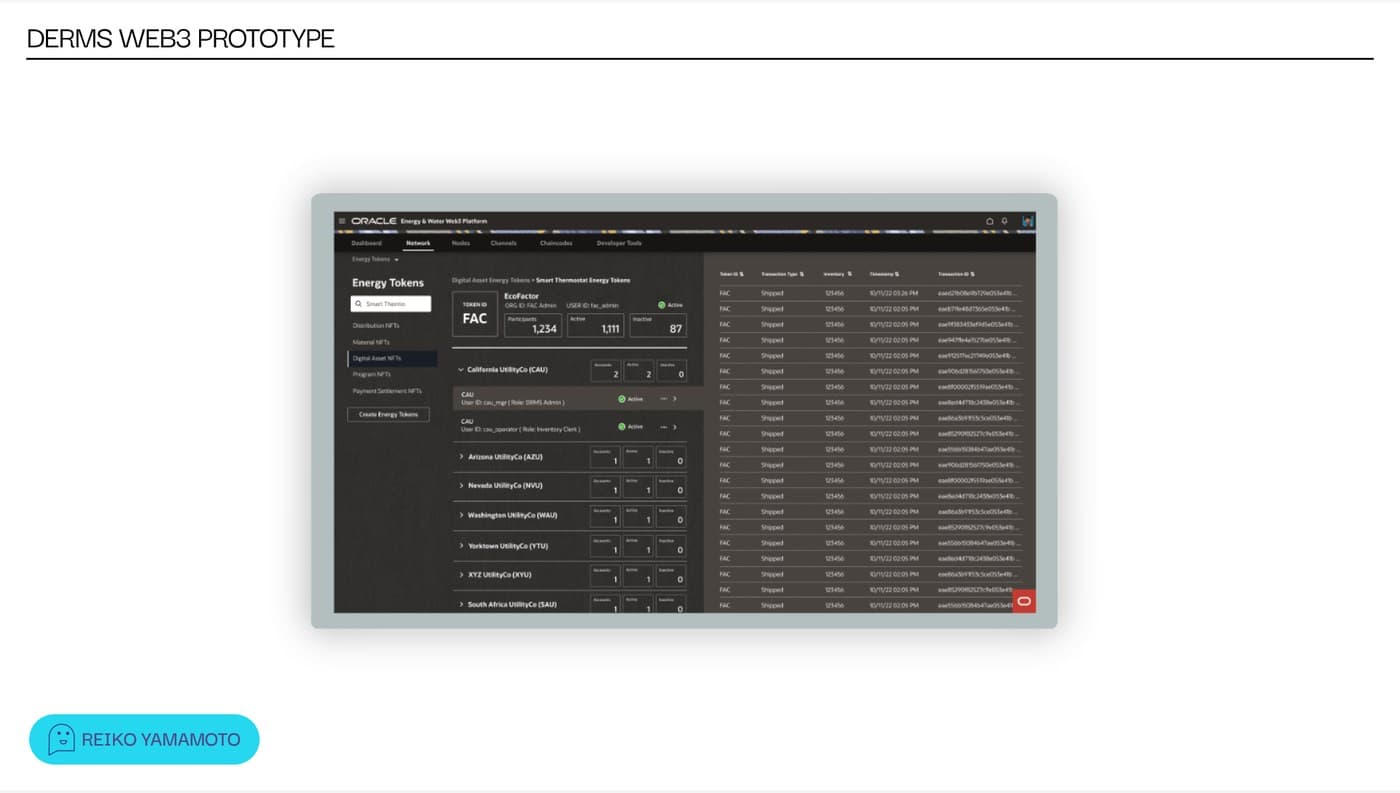This screenshot has width=1400, height=793.
Task: Expand XYZ UtilityCo (XYU) section
Action: coord(461,575)
